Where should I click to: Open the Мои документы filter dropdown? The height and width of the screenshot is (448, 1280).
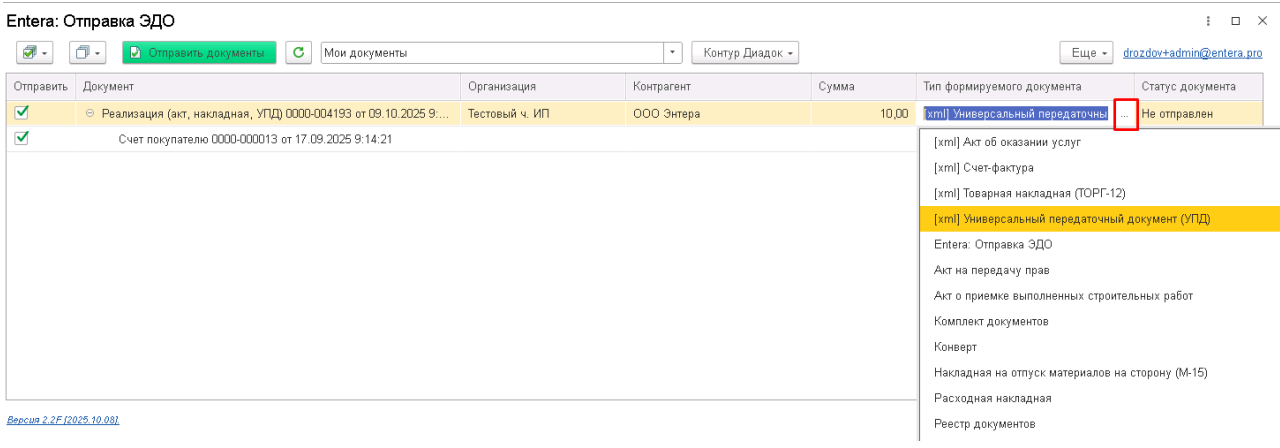pyautogui.click(x=674, y=52)
